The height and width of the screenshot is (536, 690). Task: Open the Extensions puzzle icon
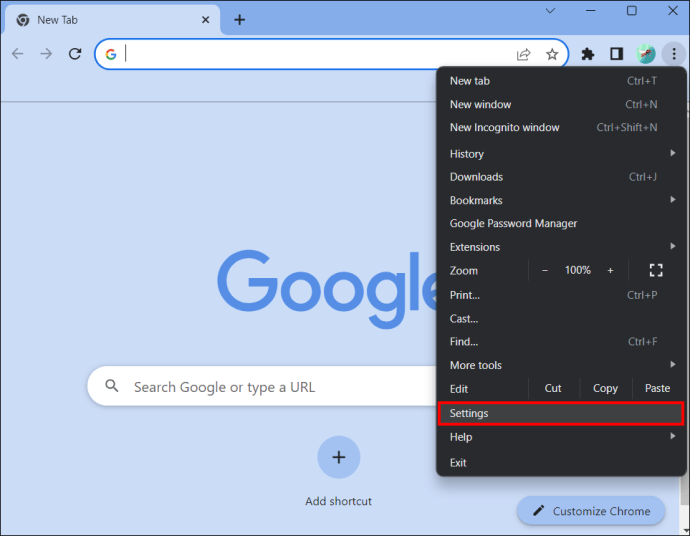pyautogui.click(x=587, y=54)
